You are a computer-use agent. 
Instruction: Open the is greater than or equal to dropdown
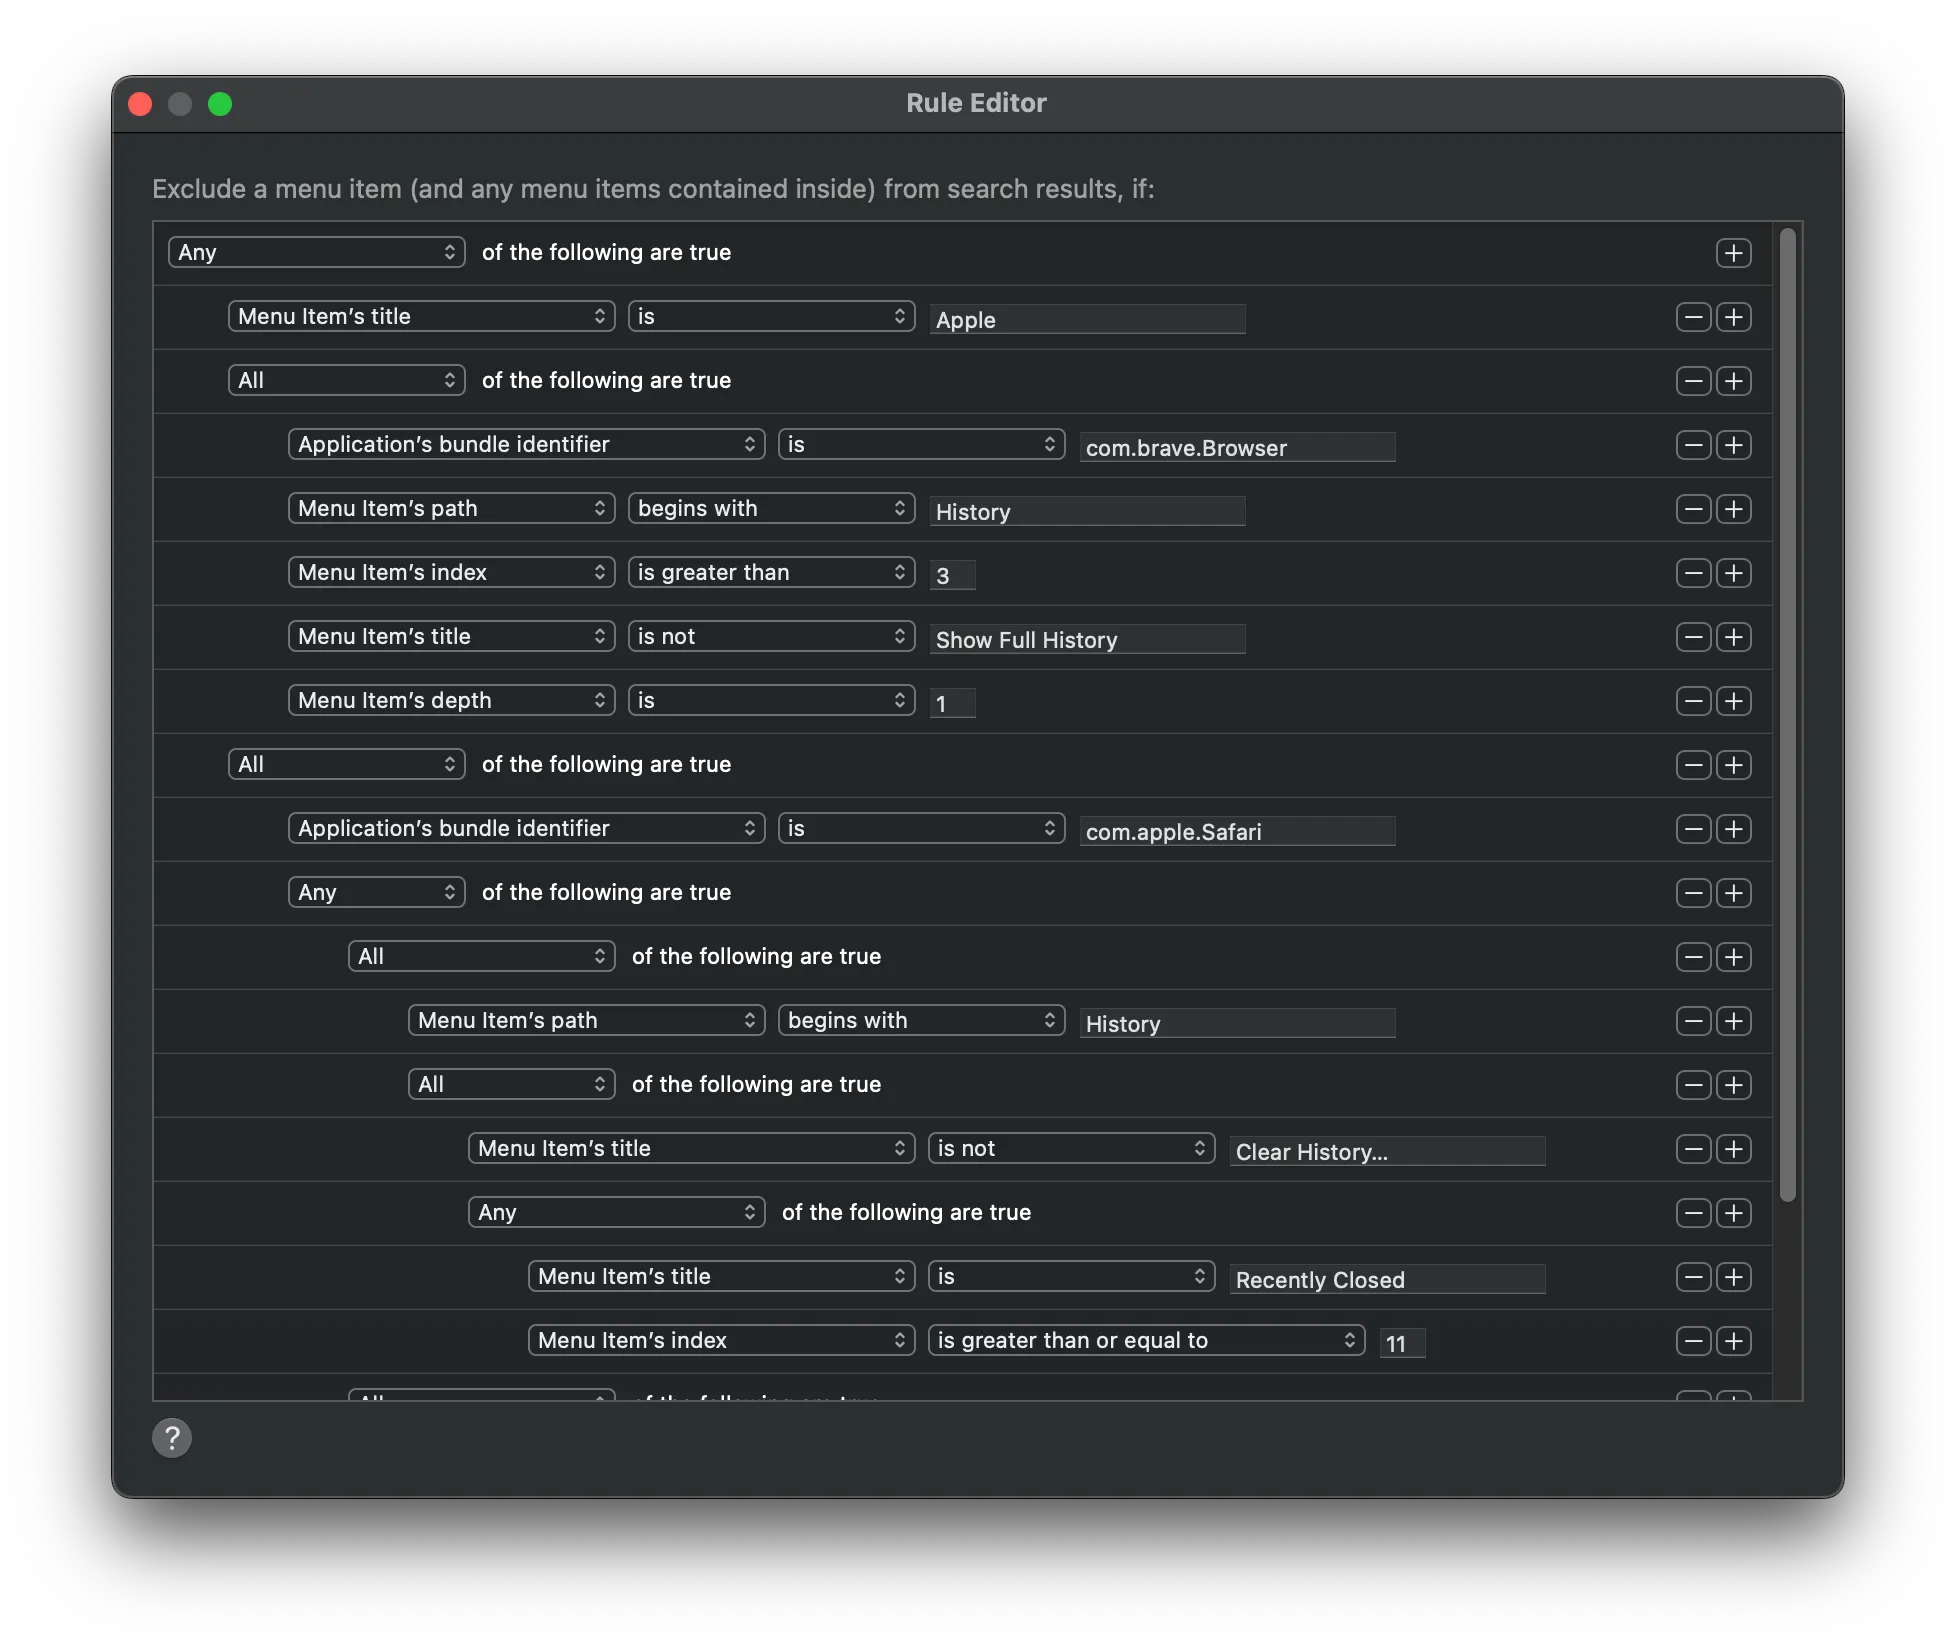pos(1146,1340)
